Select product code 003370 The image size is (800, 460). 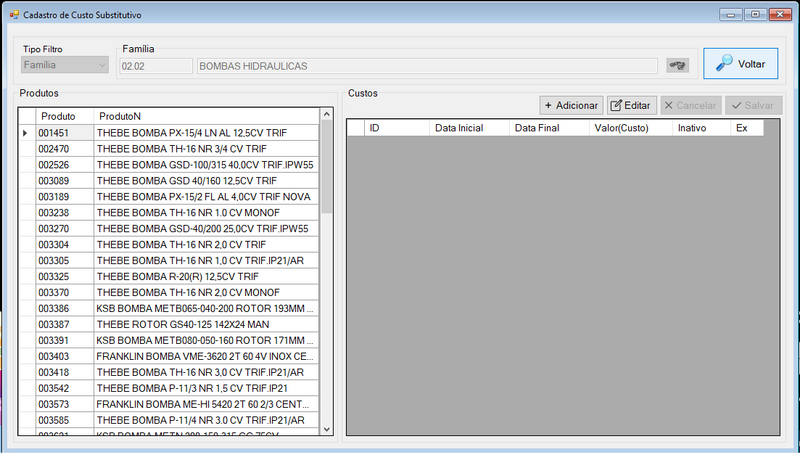click(x=65, y=293)
